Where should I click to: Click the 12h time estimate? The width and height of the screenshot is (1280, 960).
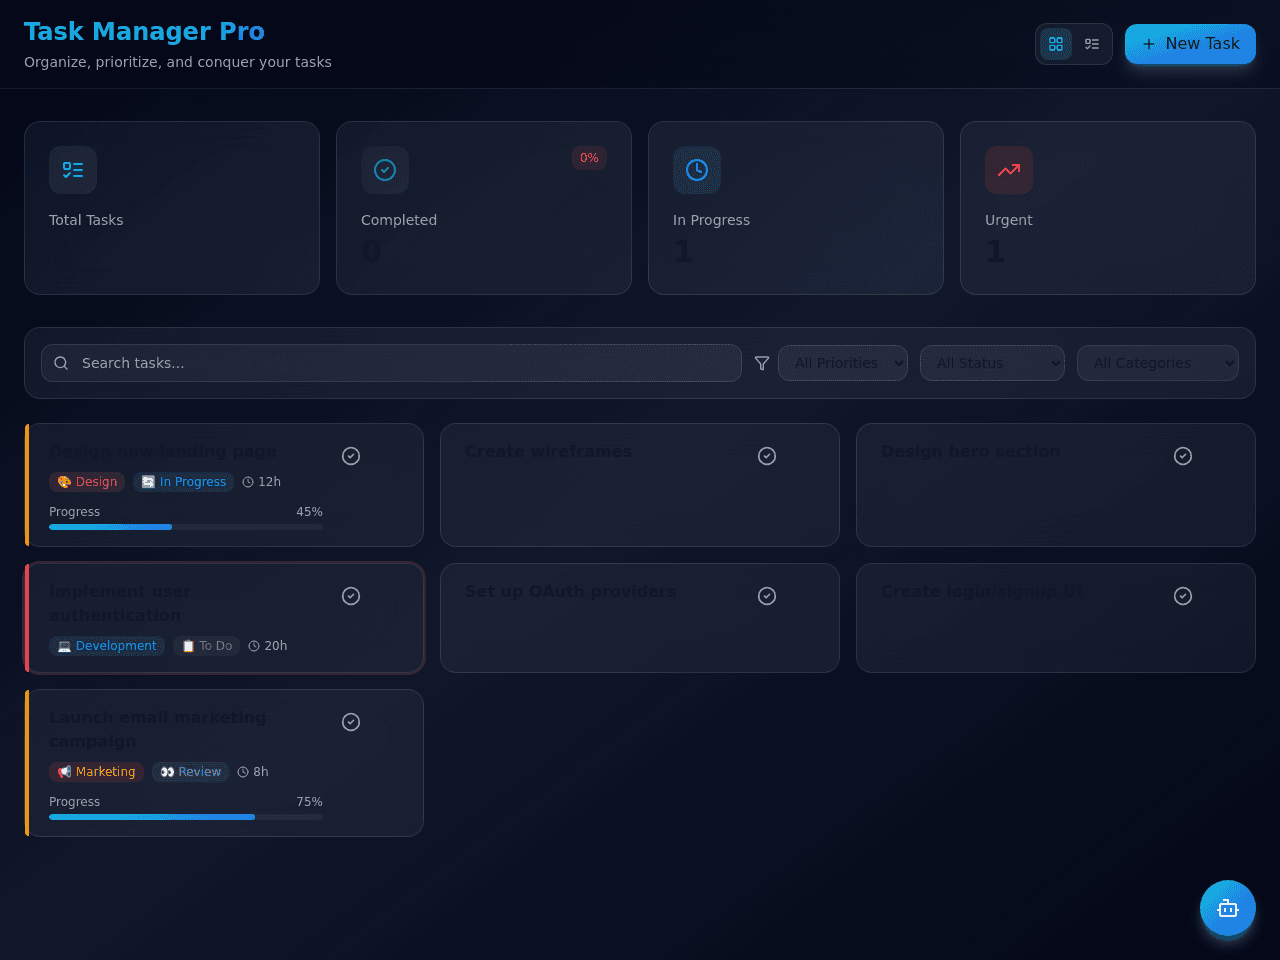tap(262, 482)
